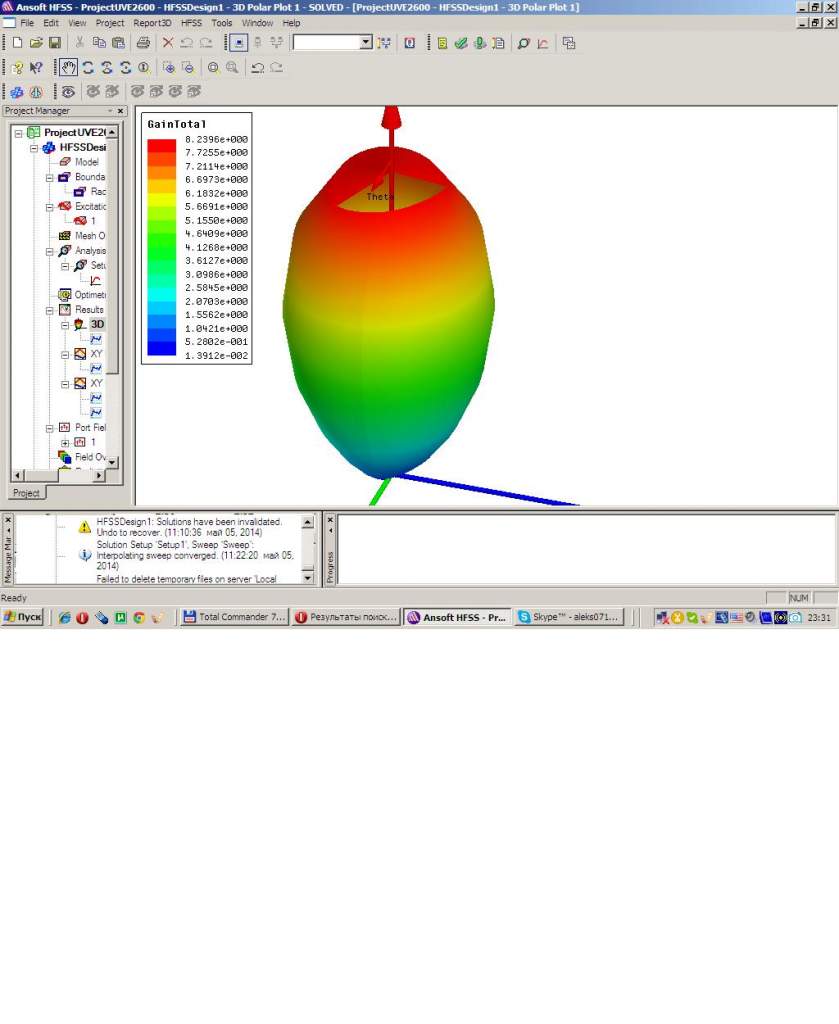Open the Edit menu
Viewport: 839px width, 1024px height.
[51, 23]
